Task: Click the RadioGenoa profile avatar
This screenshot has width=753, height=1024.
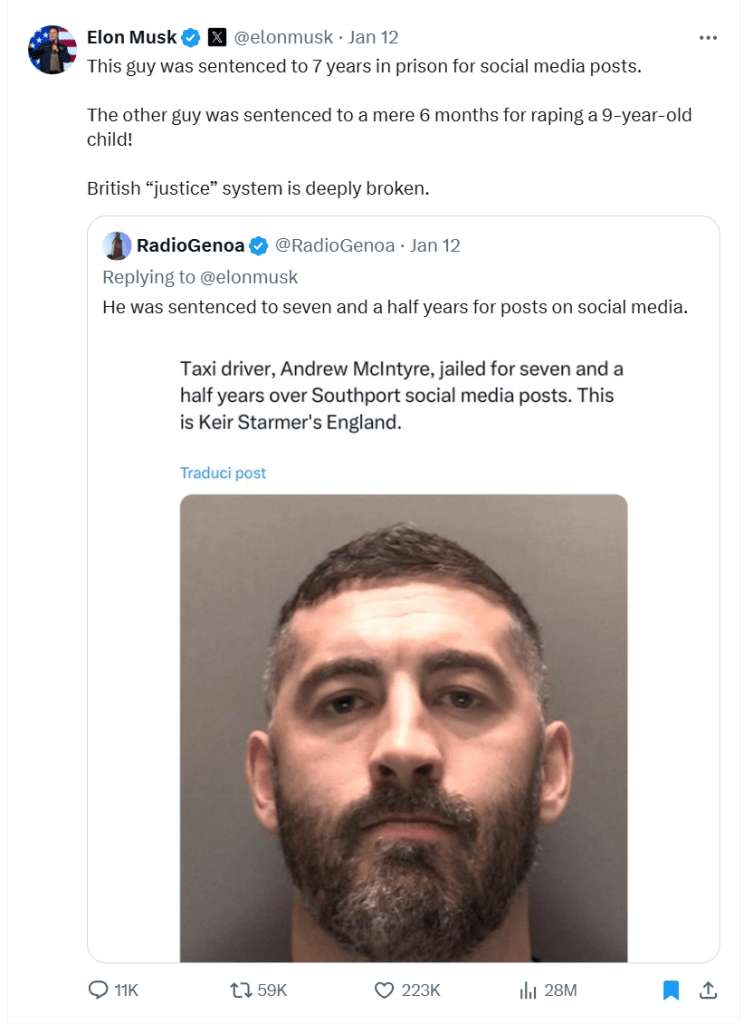Action: [117, 246]
